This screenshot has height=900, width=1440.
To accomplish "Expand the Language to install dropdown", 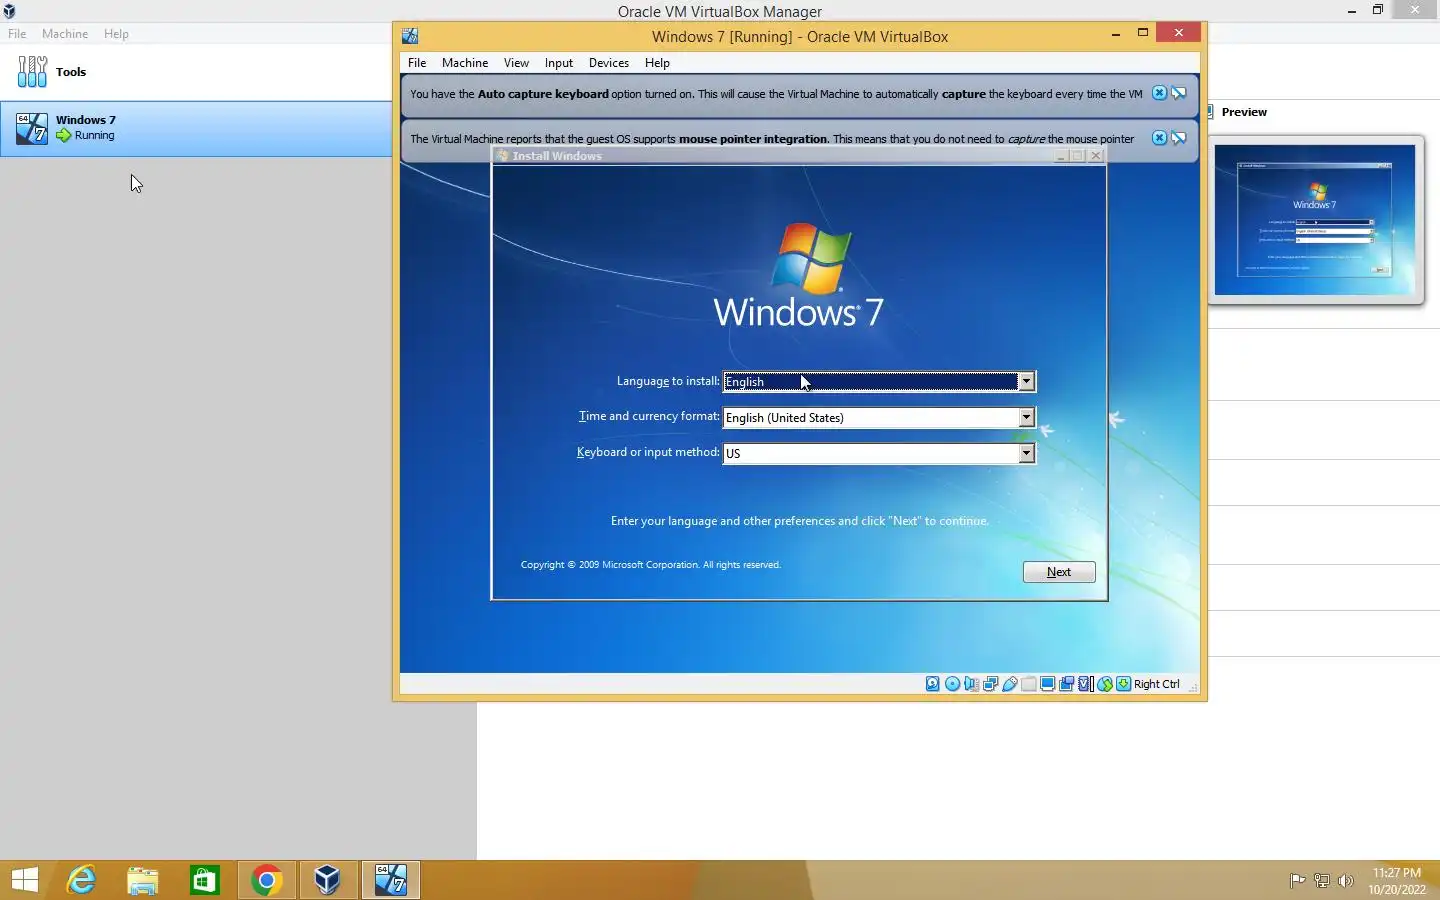I will [1026, 382].
